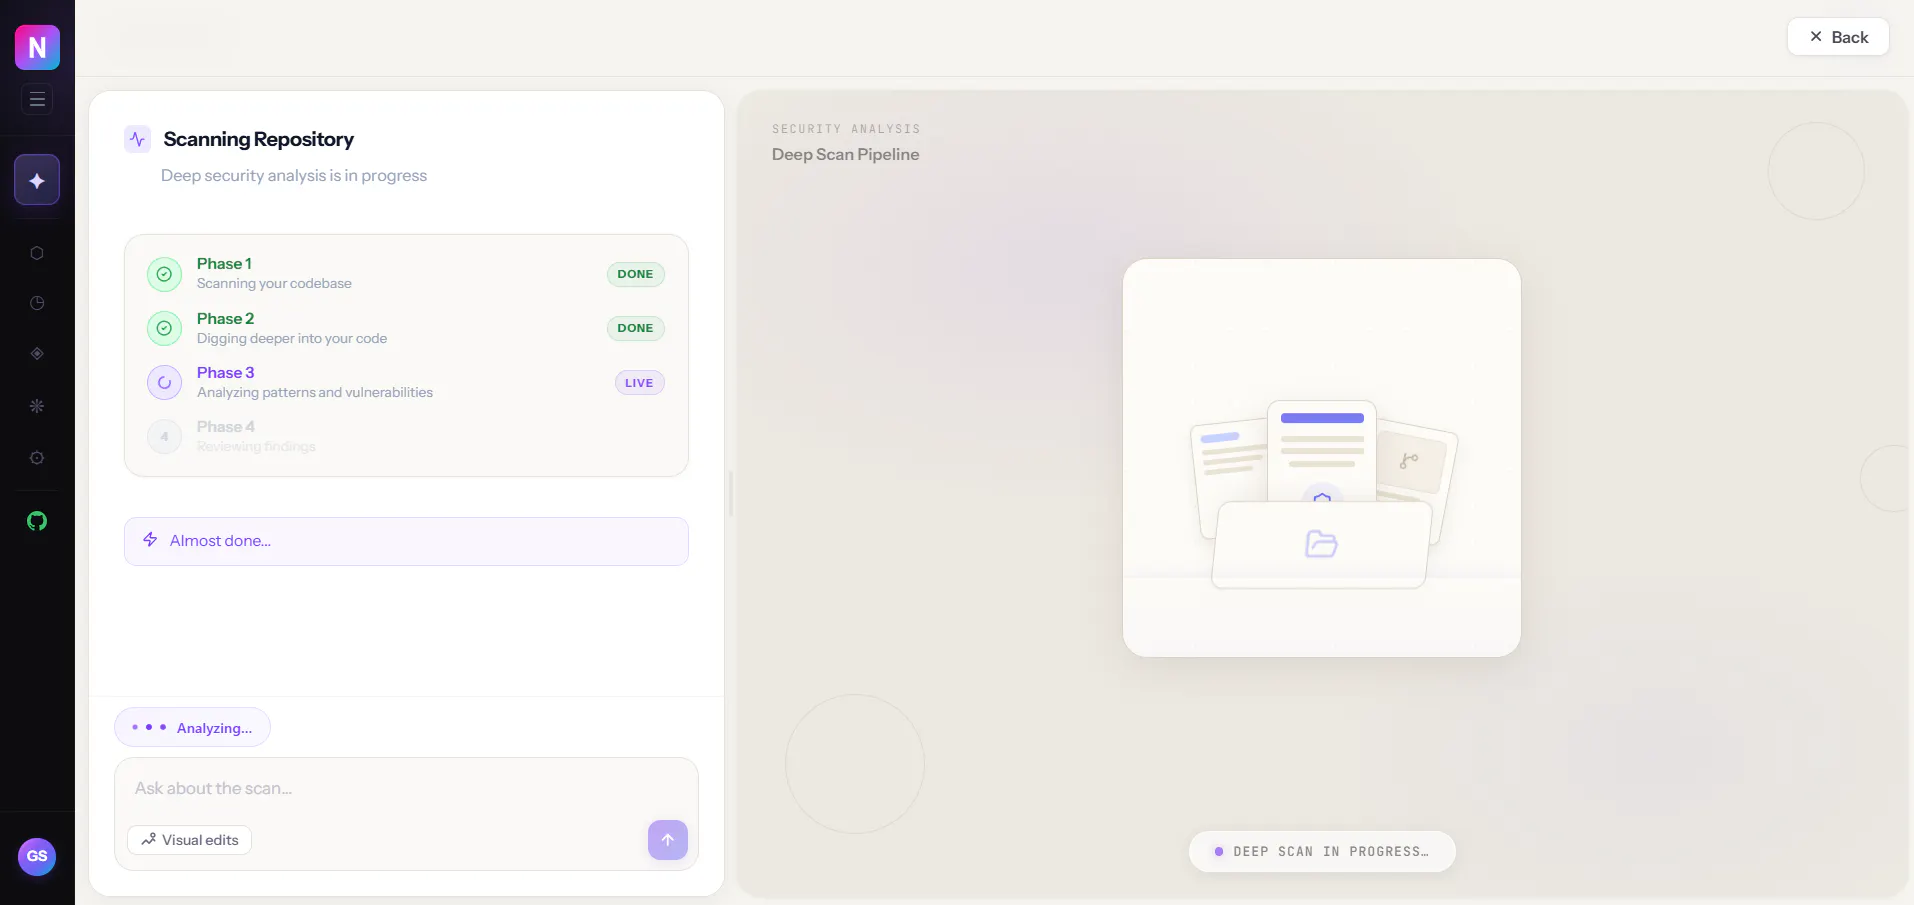This screenshot has height=905, width=1914.
Task: Click 'Analyzing patterns and vulnerabilities' text
Action: [x=315, y=393]
